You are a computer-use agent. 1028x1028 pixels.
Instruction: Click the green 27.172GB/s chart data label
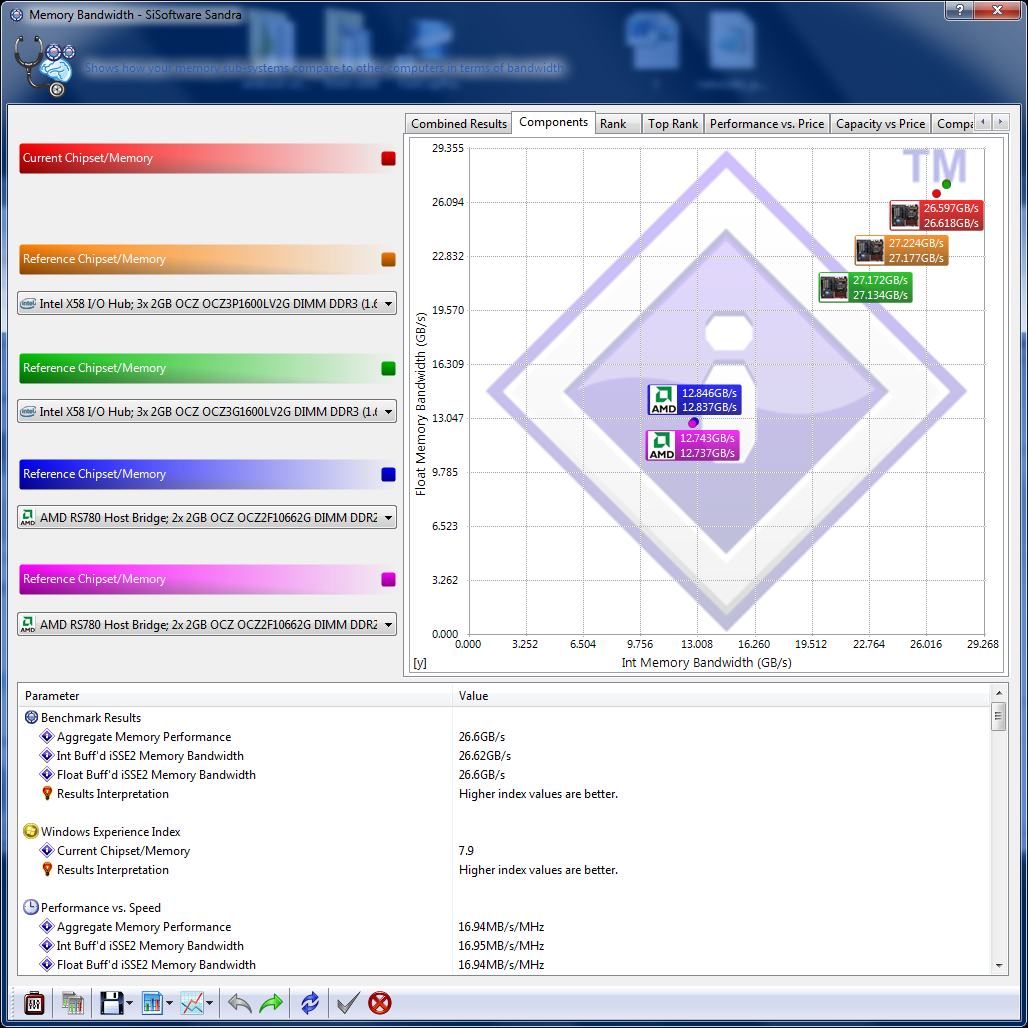[x=865, y=288]
